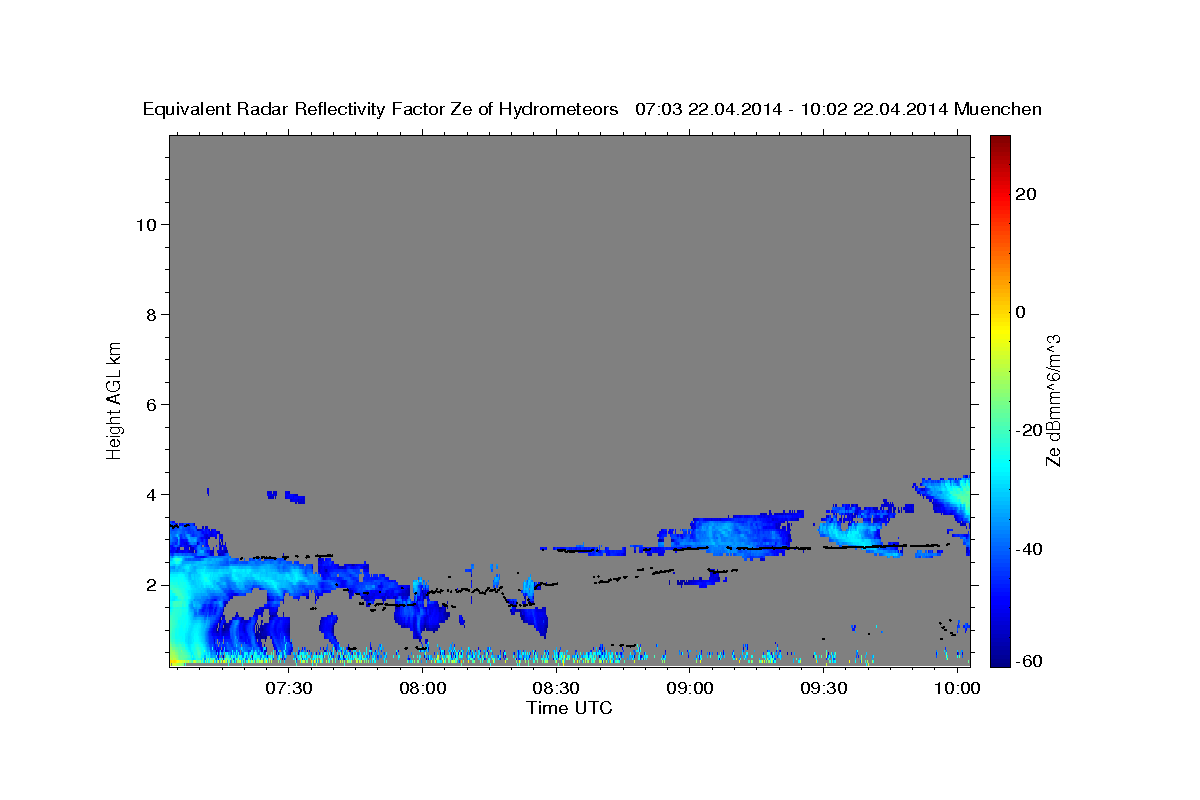Click the 07:30 time tick label
This screenshot has height=800, width=1200.
pyautogui.click(x=289, y=690)
